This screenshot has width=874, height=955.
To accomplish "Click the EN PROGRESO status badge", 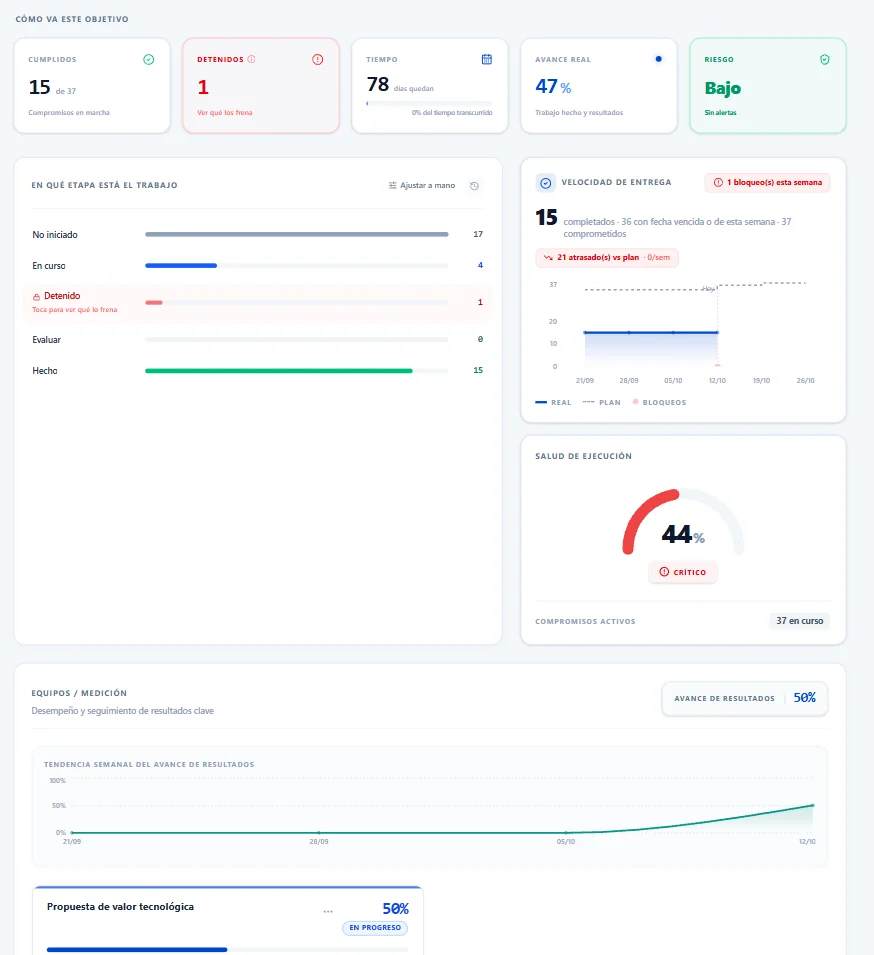I will click(x=375, y=928).
